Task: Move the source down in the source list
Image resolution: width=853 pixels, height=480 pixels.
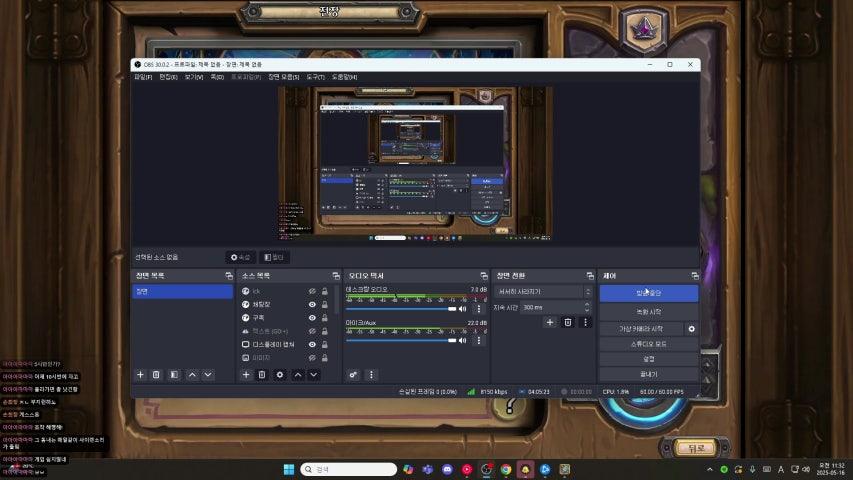Action: tap(313, 375)
